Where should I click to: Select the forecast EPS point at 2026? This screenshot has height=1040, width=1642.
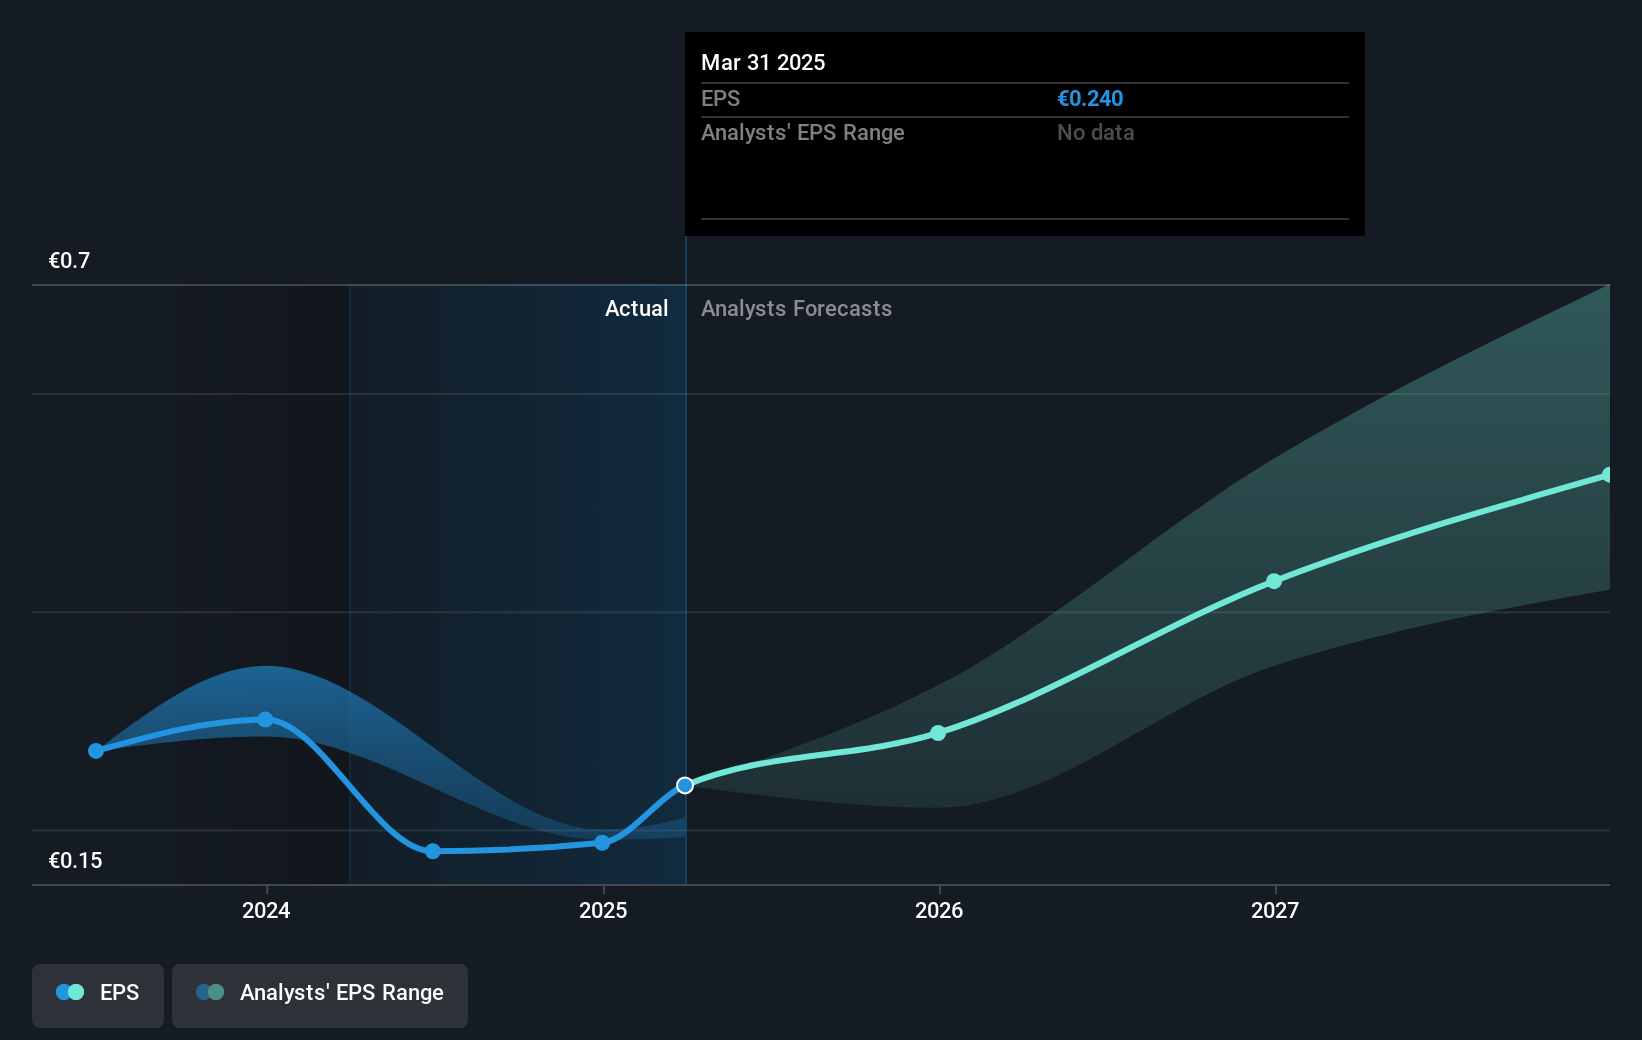pos(938,733)
